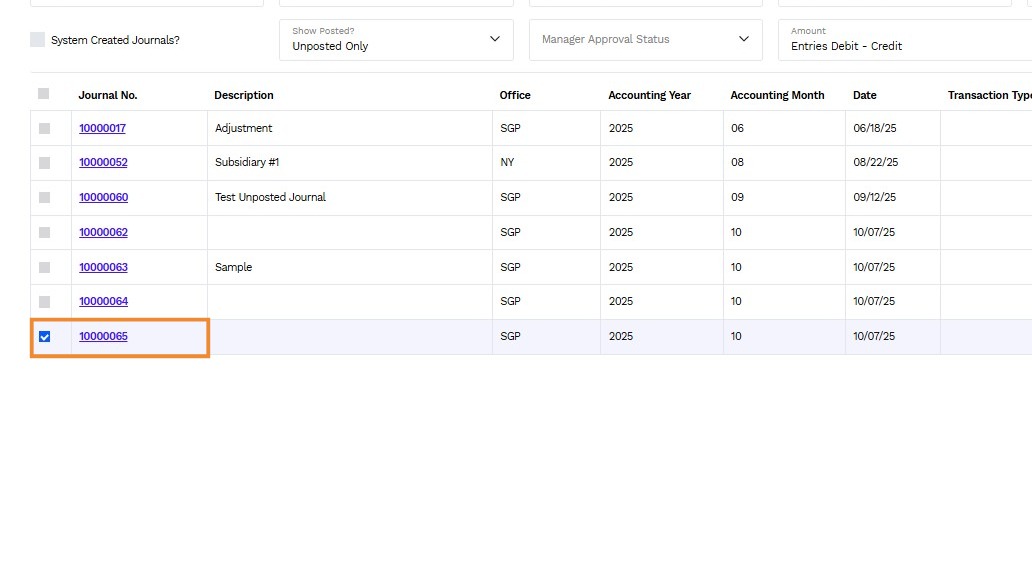Open the Show Posted dropdown
The image size is (1032, 577).
point(396,39)
